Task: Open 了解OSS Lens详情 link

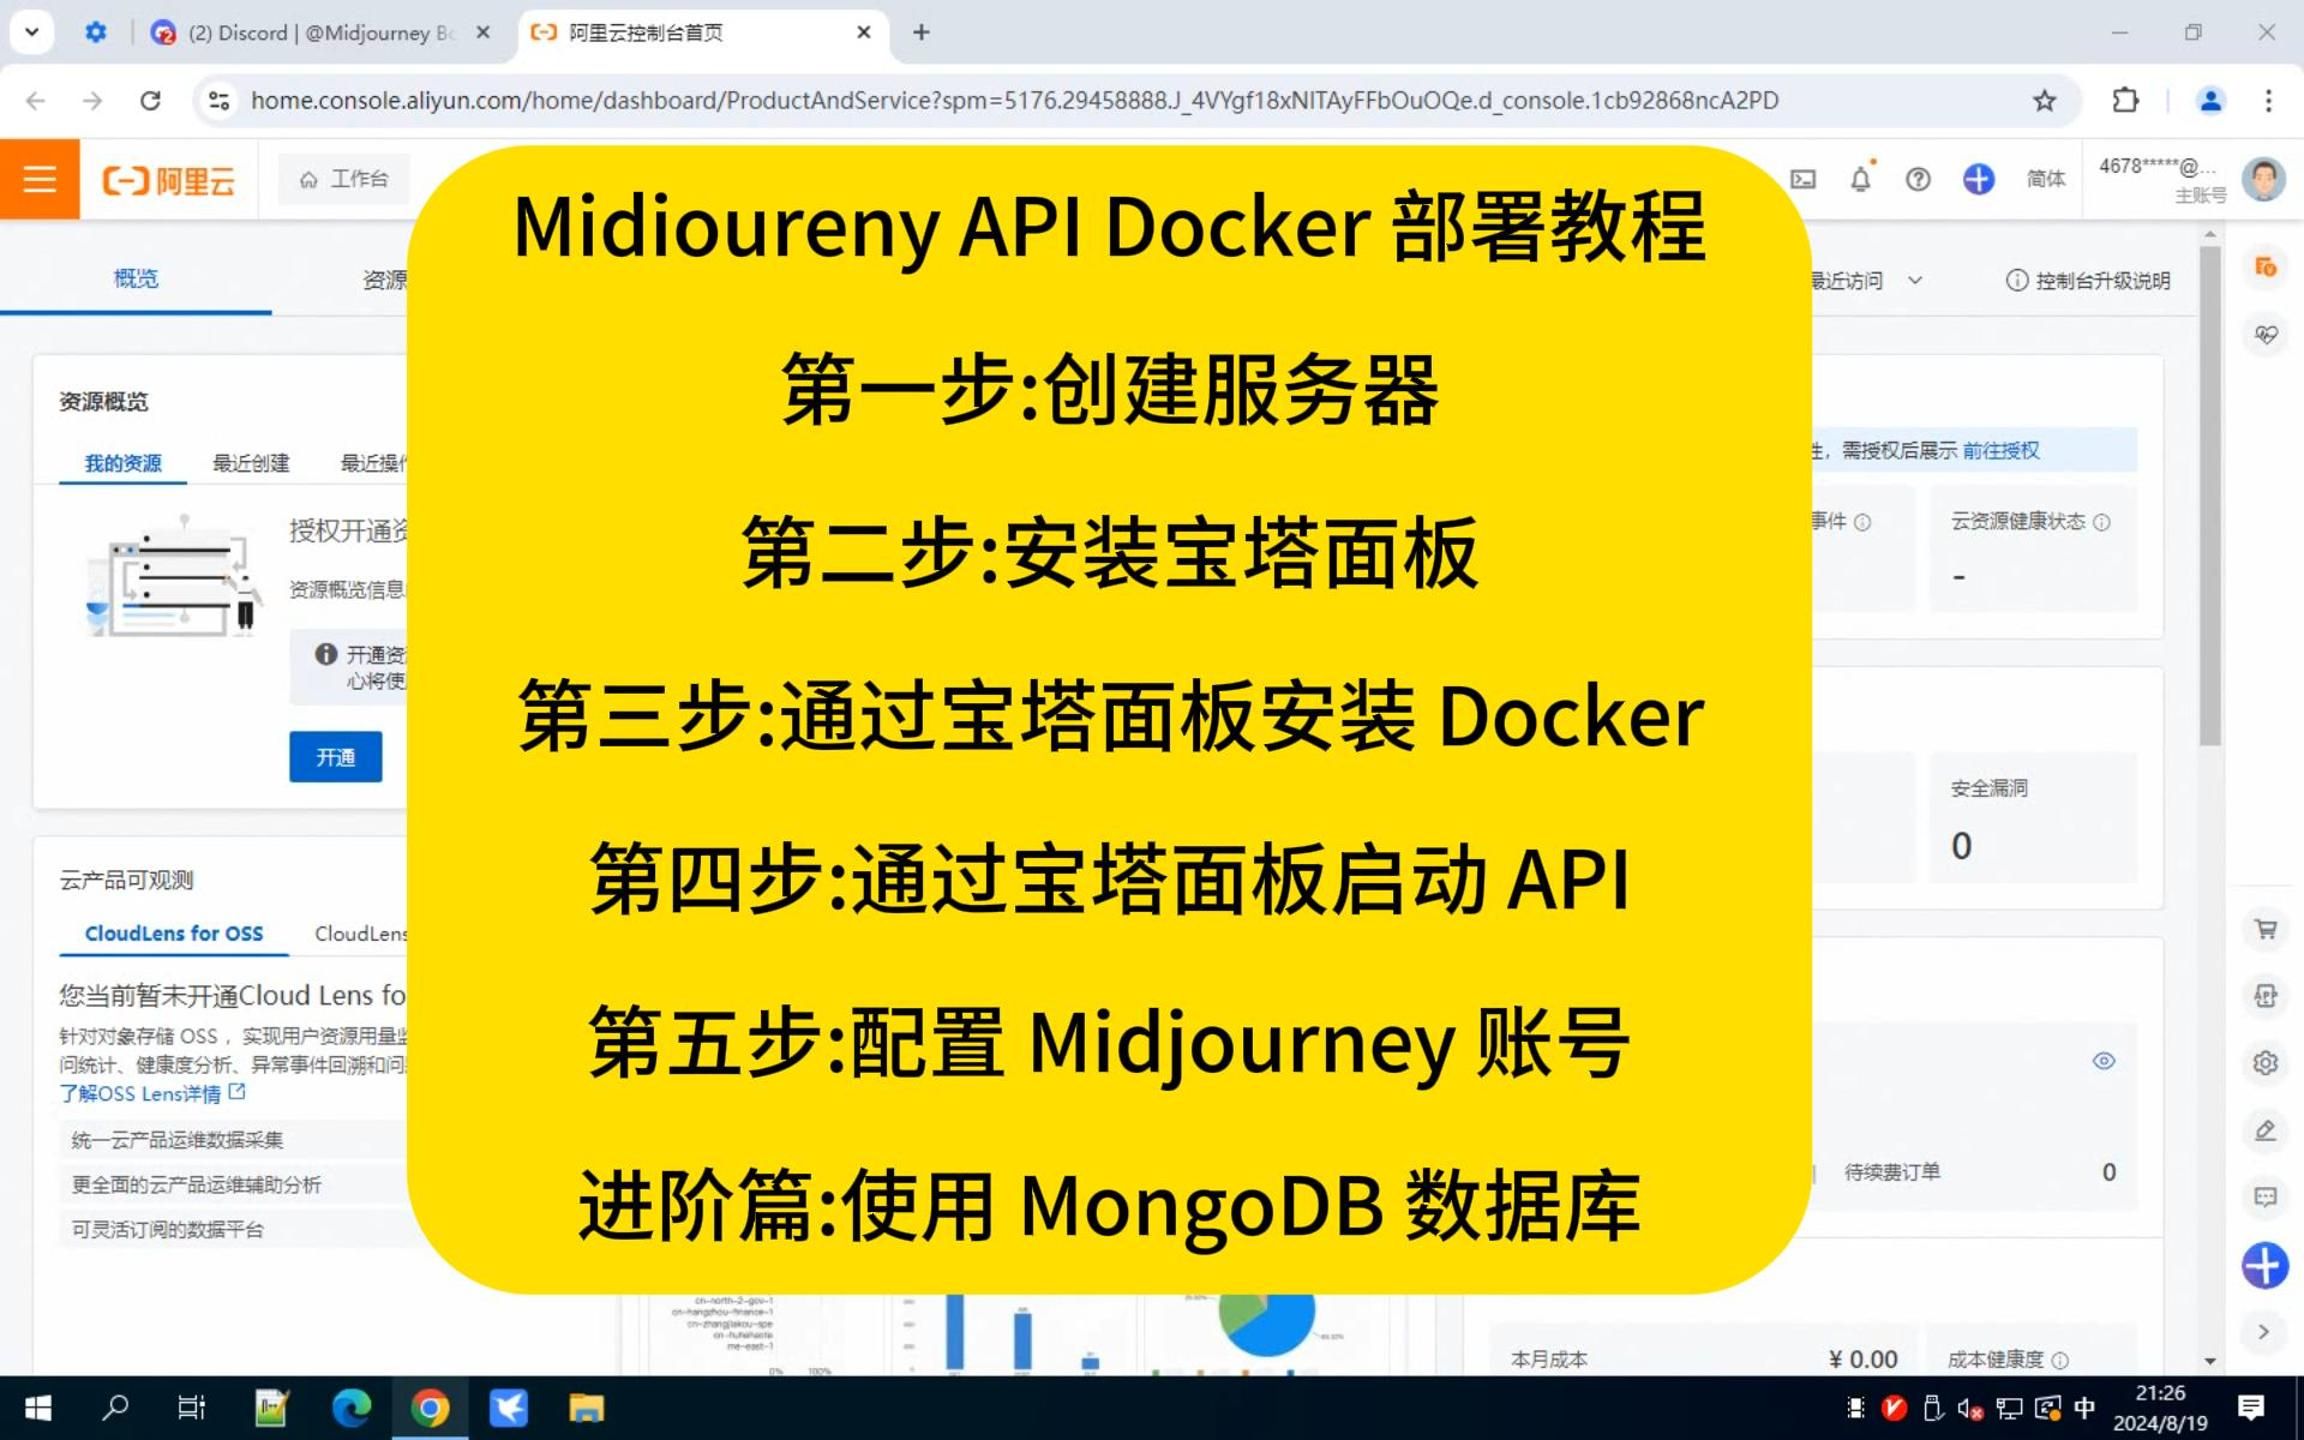Action: point(152,1093)
